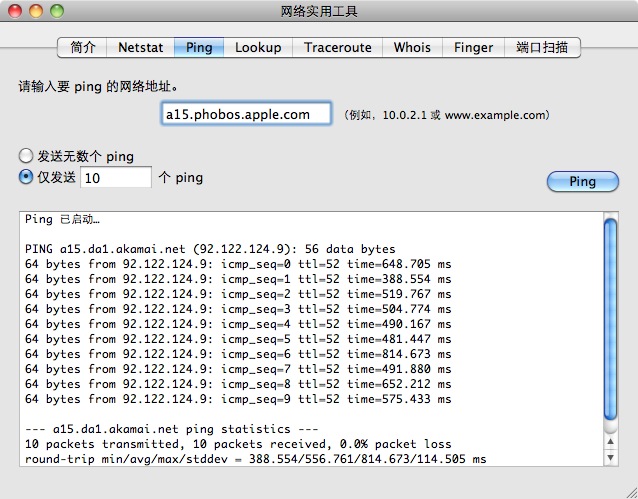Click the icmp_seq=8 result line
This screenshot has width=638, height=499.
coord(238,384)
